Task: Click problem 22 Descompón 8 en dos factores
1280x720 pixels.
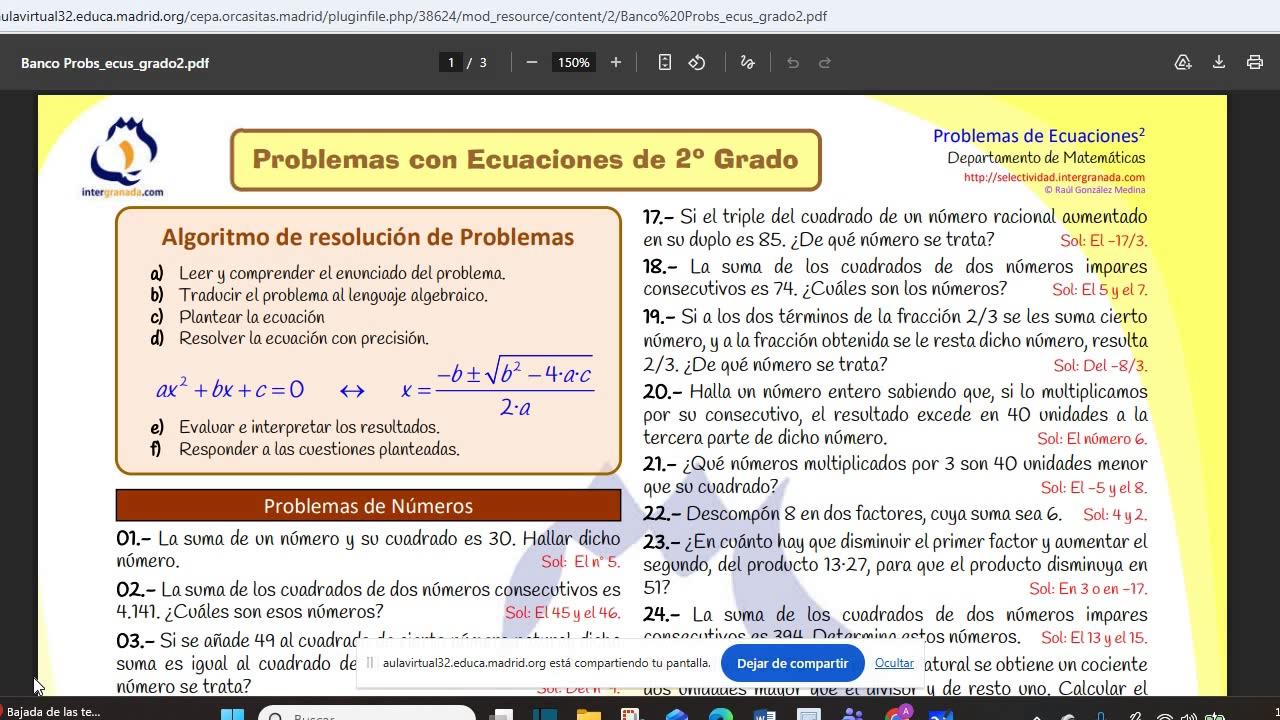Action: [x=852, y=514]
